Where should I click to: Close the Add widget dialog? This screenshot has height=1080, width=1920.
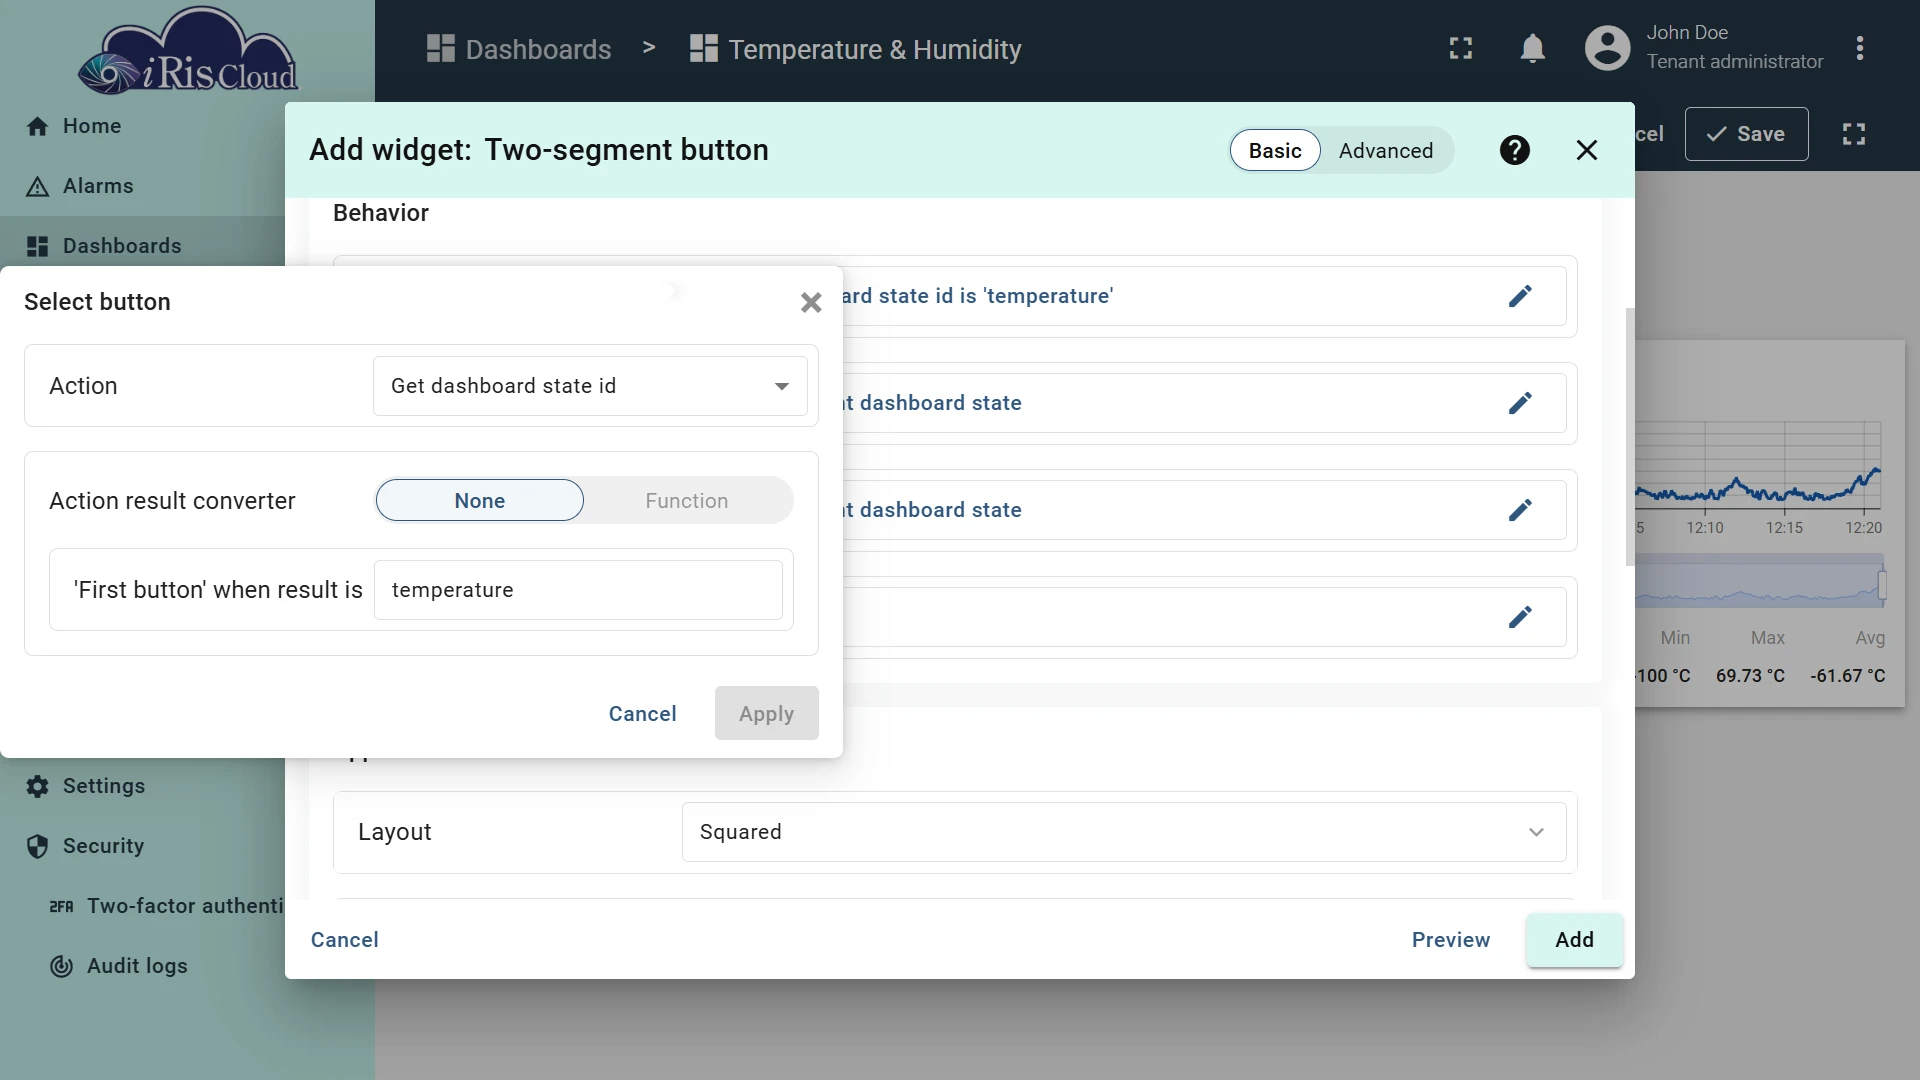point(1587,150)
